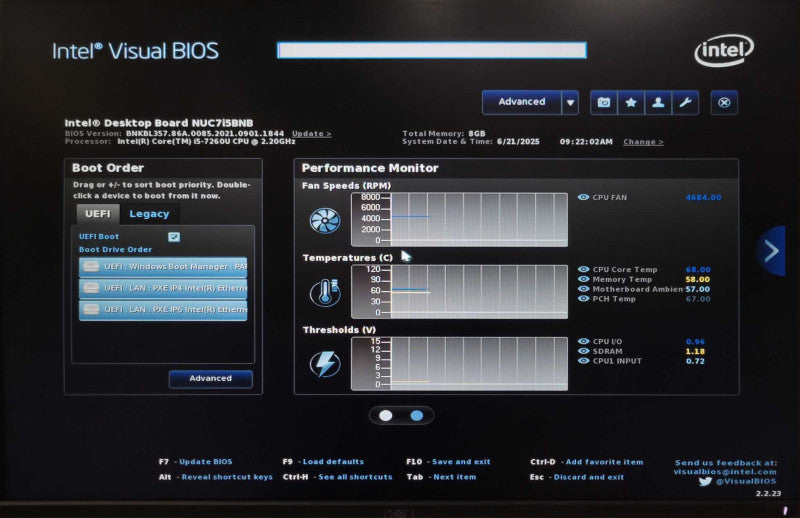
Task: Click the Total Memory 8GB text
Action: click(x=444, y=133)
